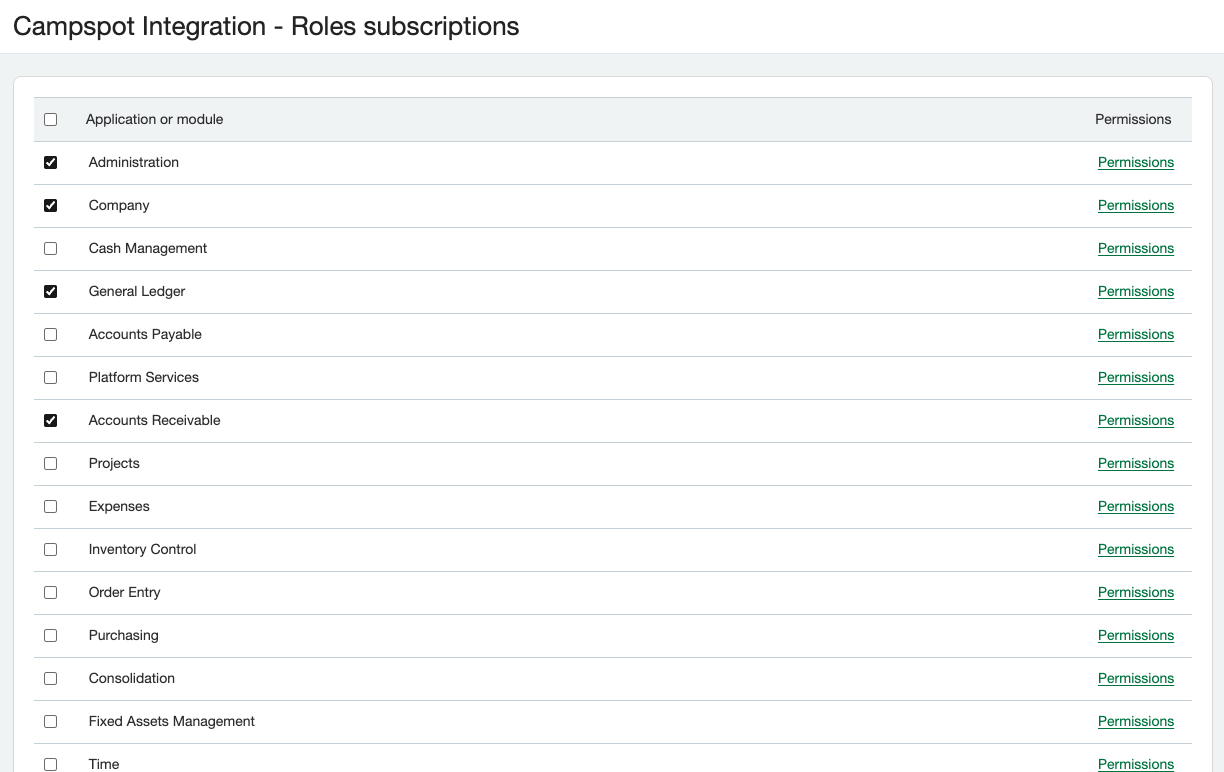Uncheck the Accounts Receivable checkbox
The height and width of the screenshot is (772, 1224).
click(x=51, y=420)
